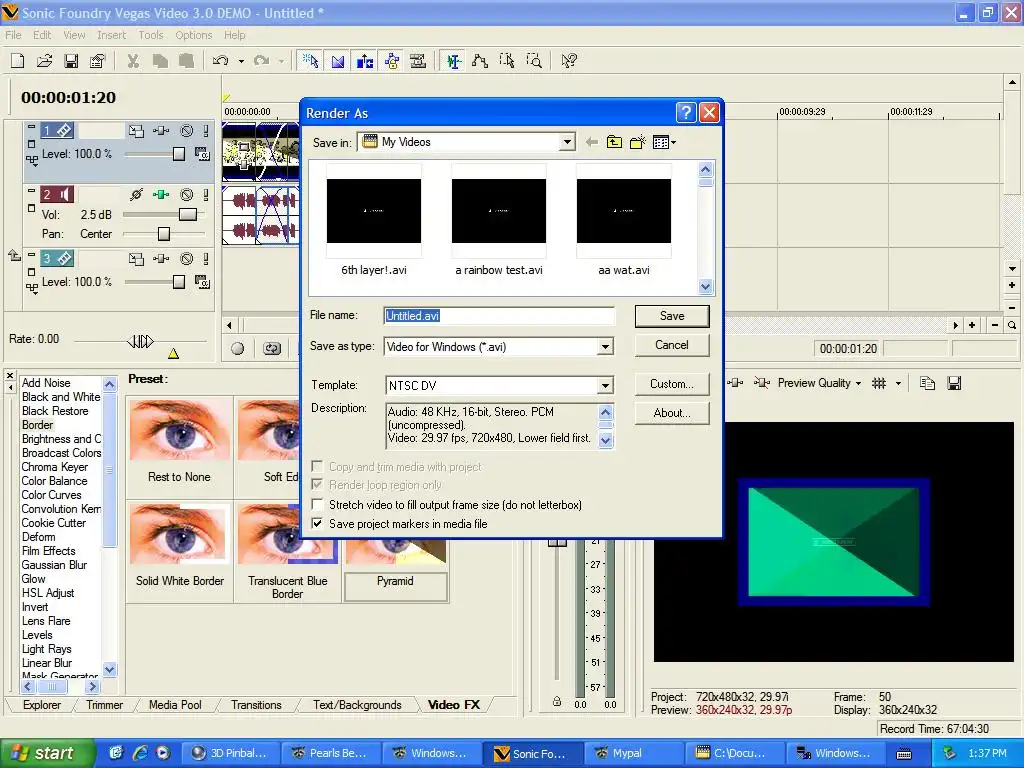The image size is (1024, 768).
Task: Toggle Solo on track 3
Action: [206, 259]
